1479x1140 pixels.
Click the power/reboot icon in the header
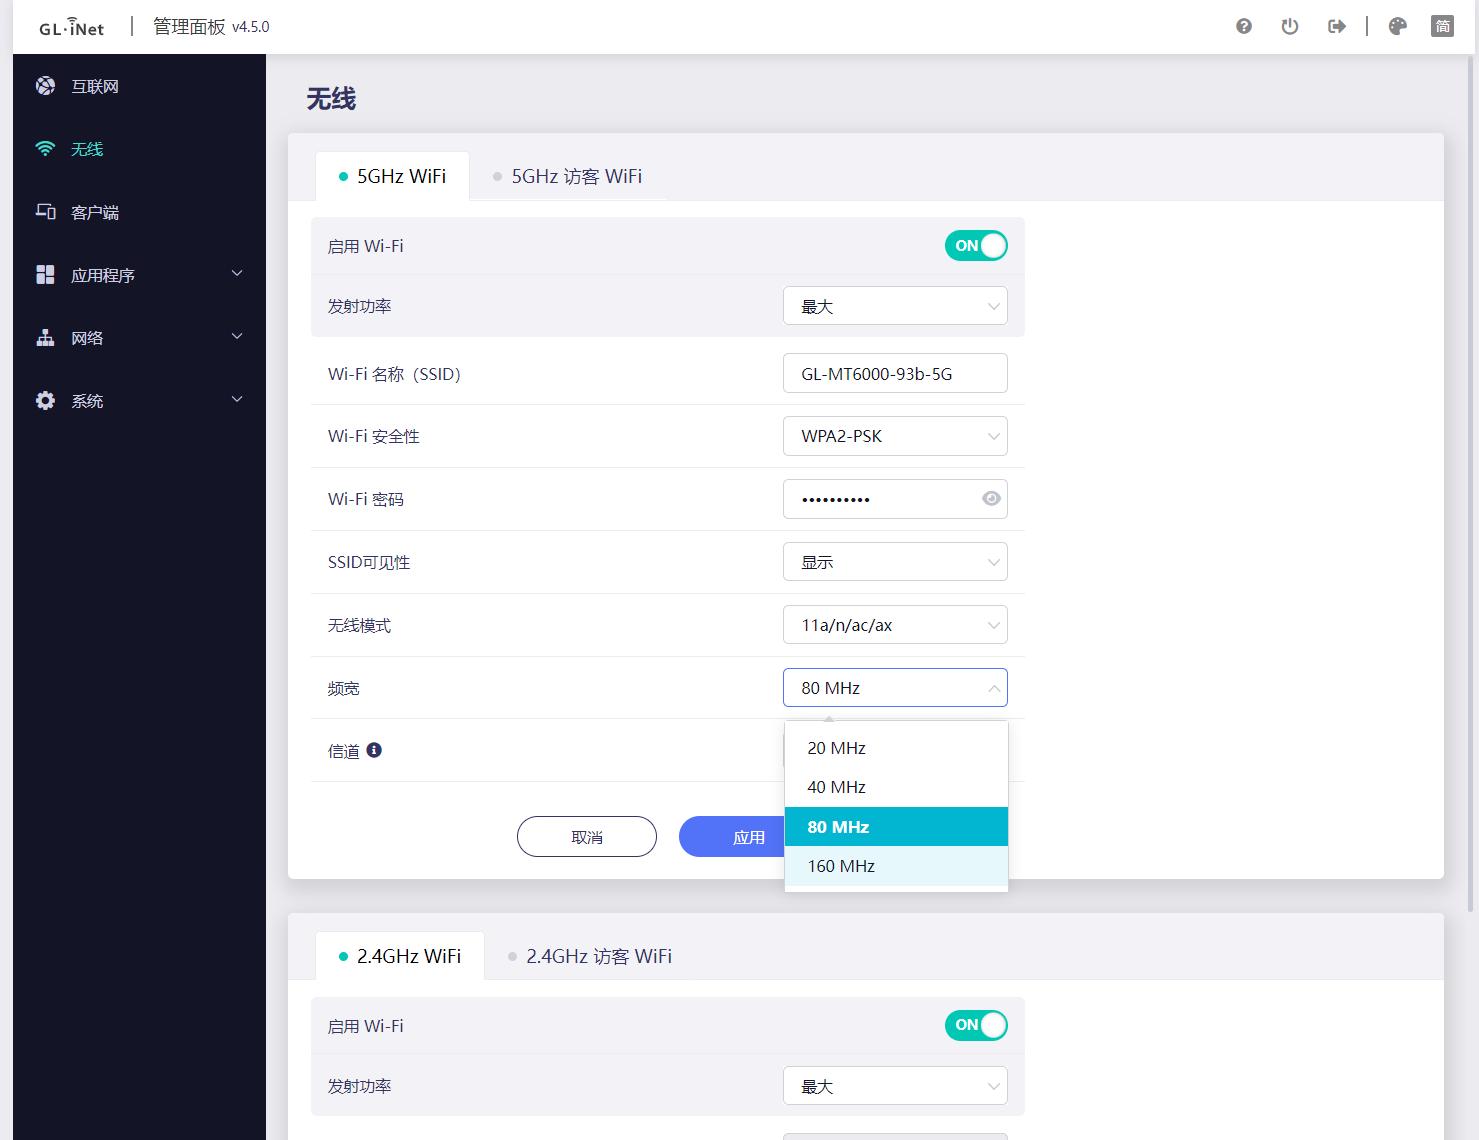click(x=1289, y=26)
